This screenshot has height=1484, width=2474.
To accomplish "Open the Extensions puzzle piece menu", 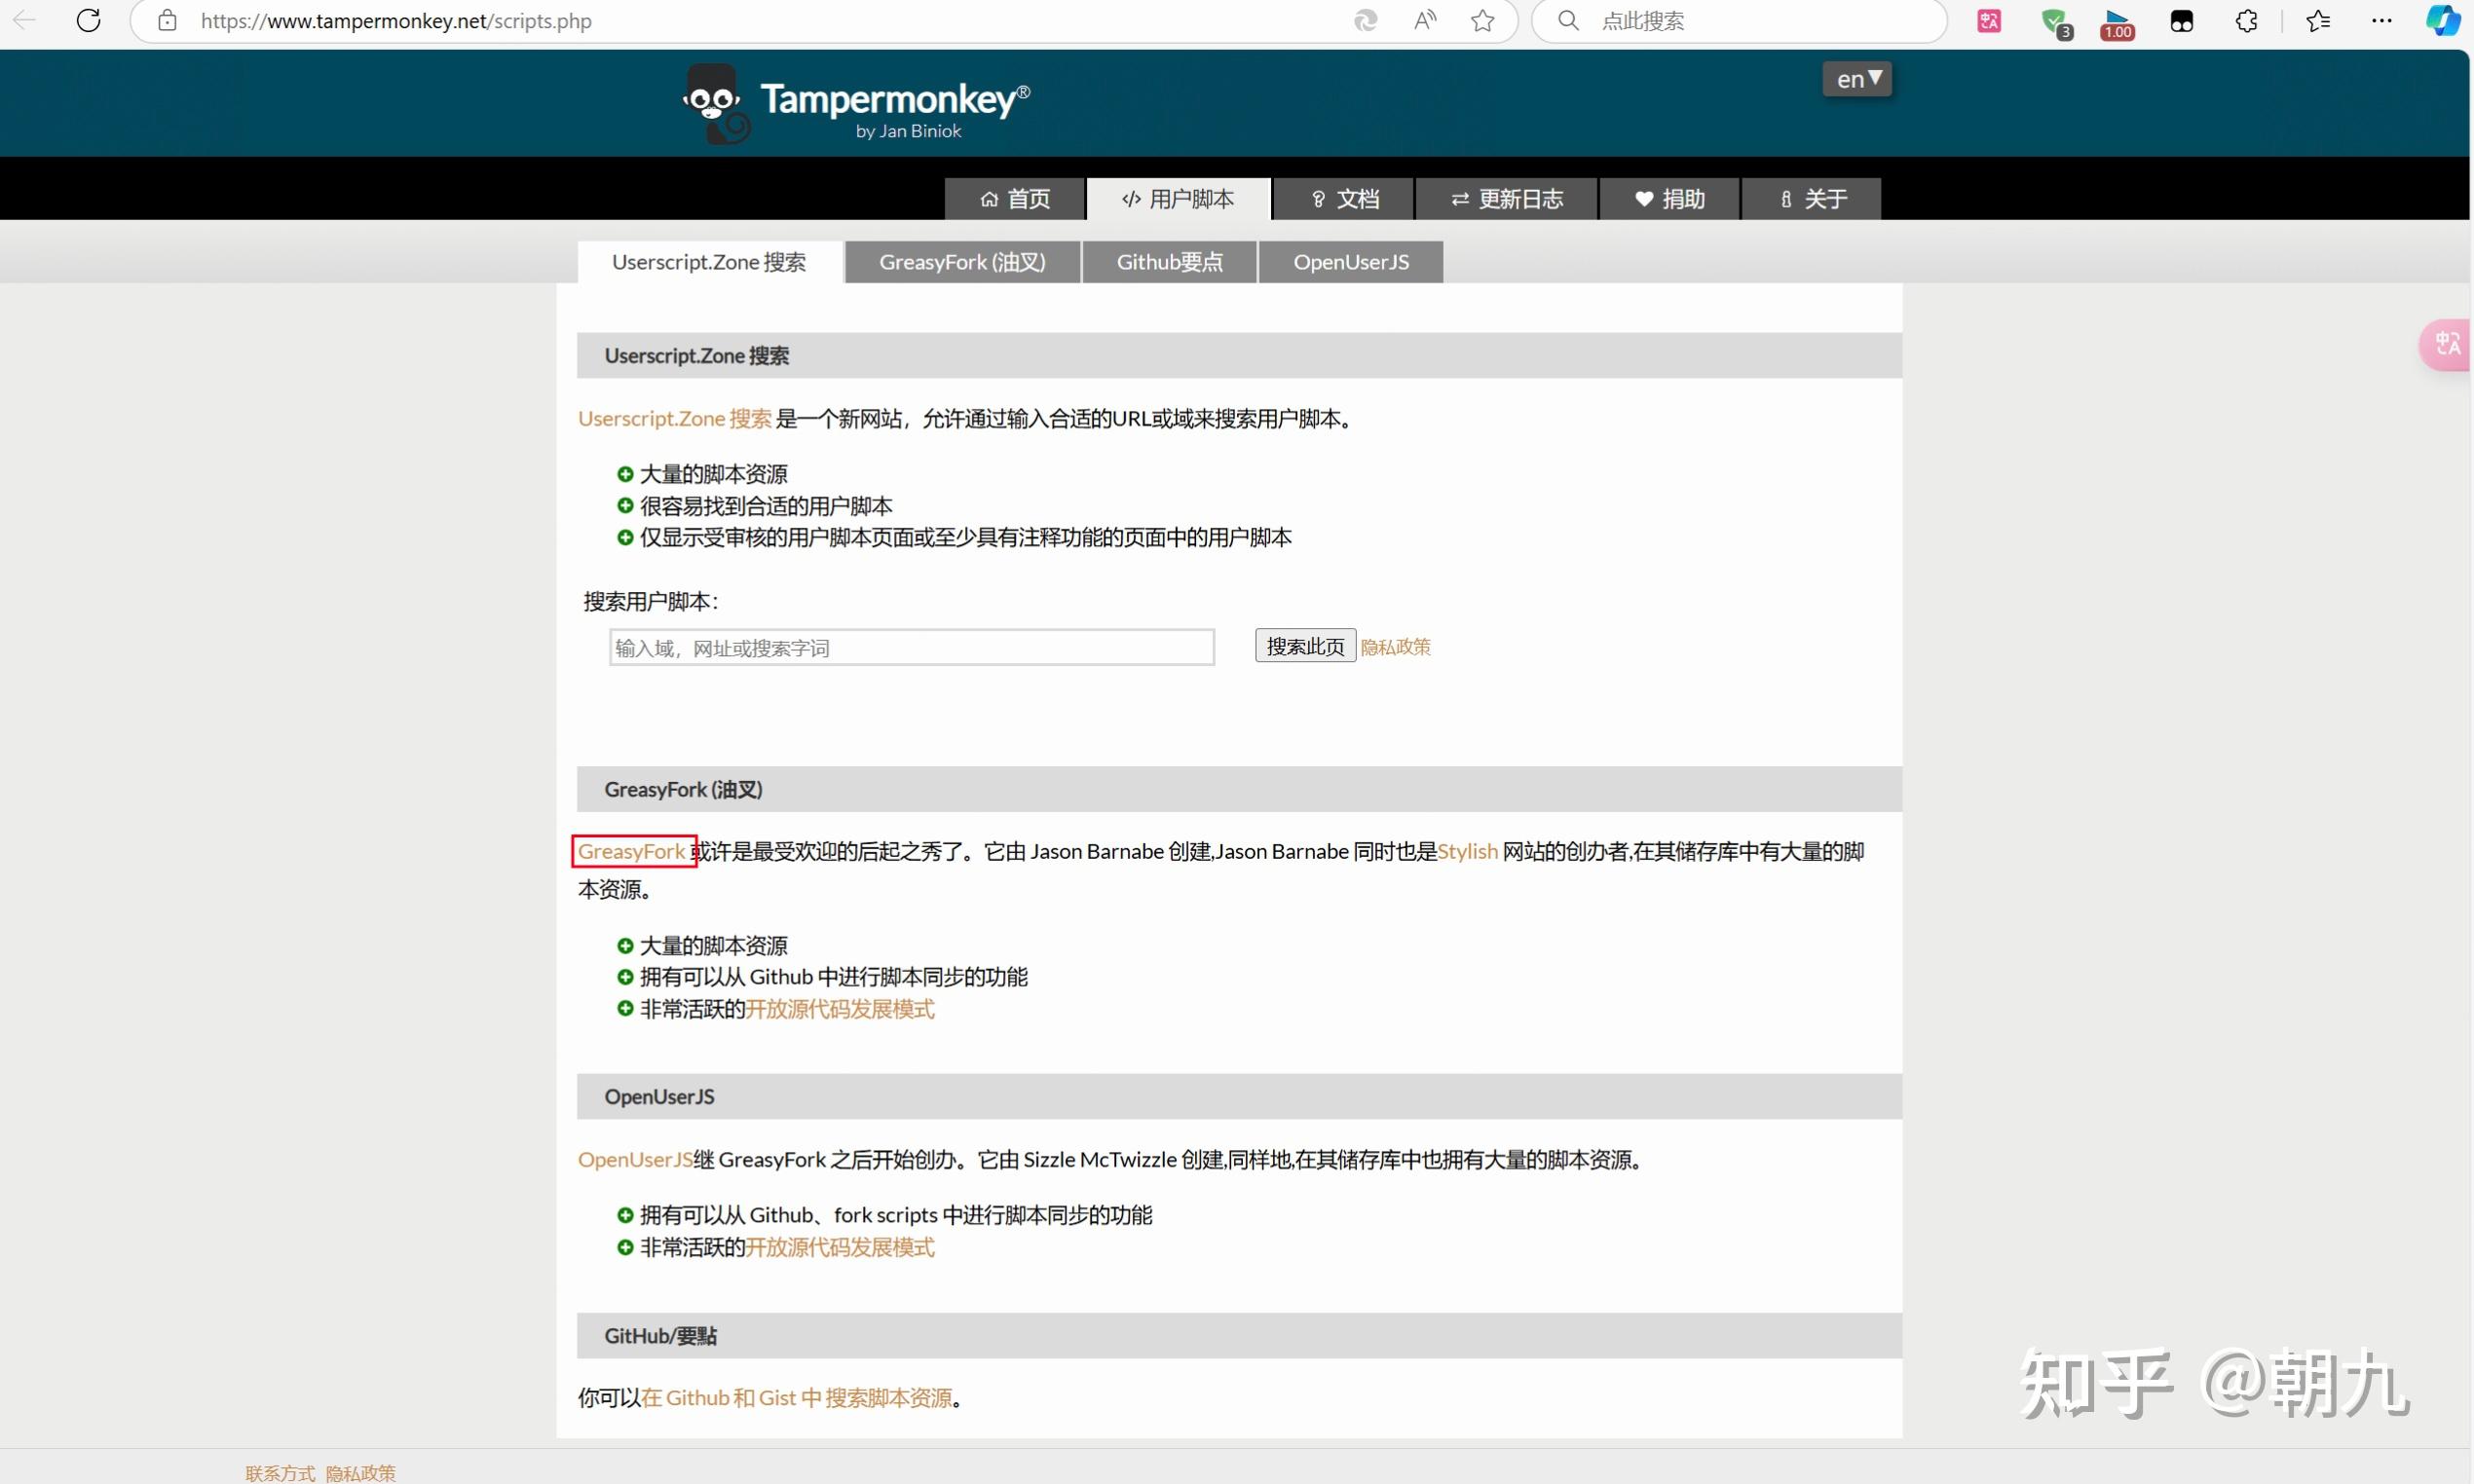I will point(2246,21).
